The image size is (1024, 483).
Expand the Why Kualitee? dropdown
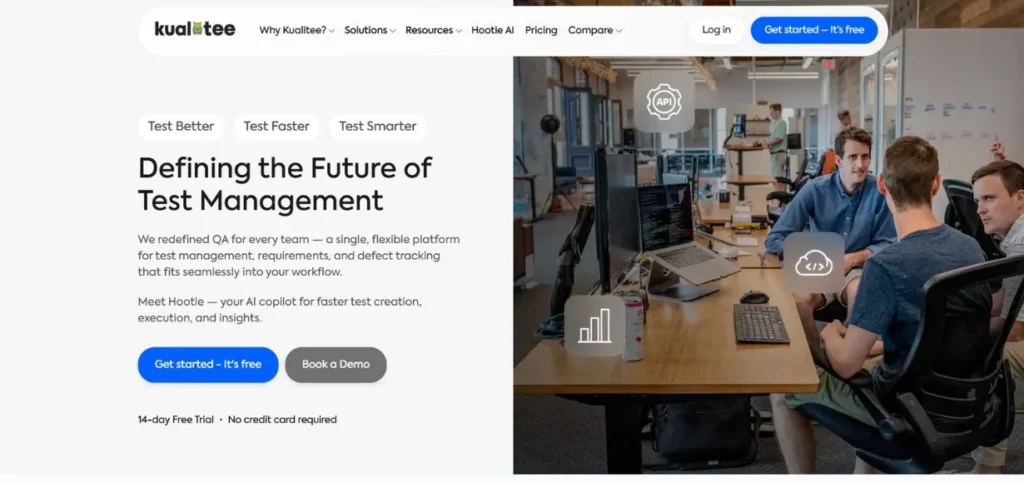click(296, 30)
